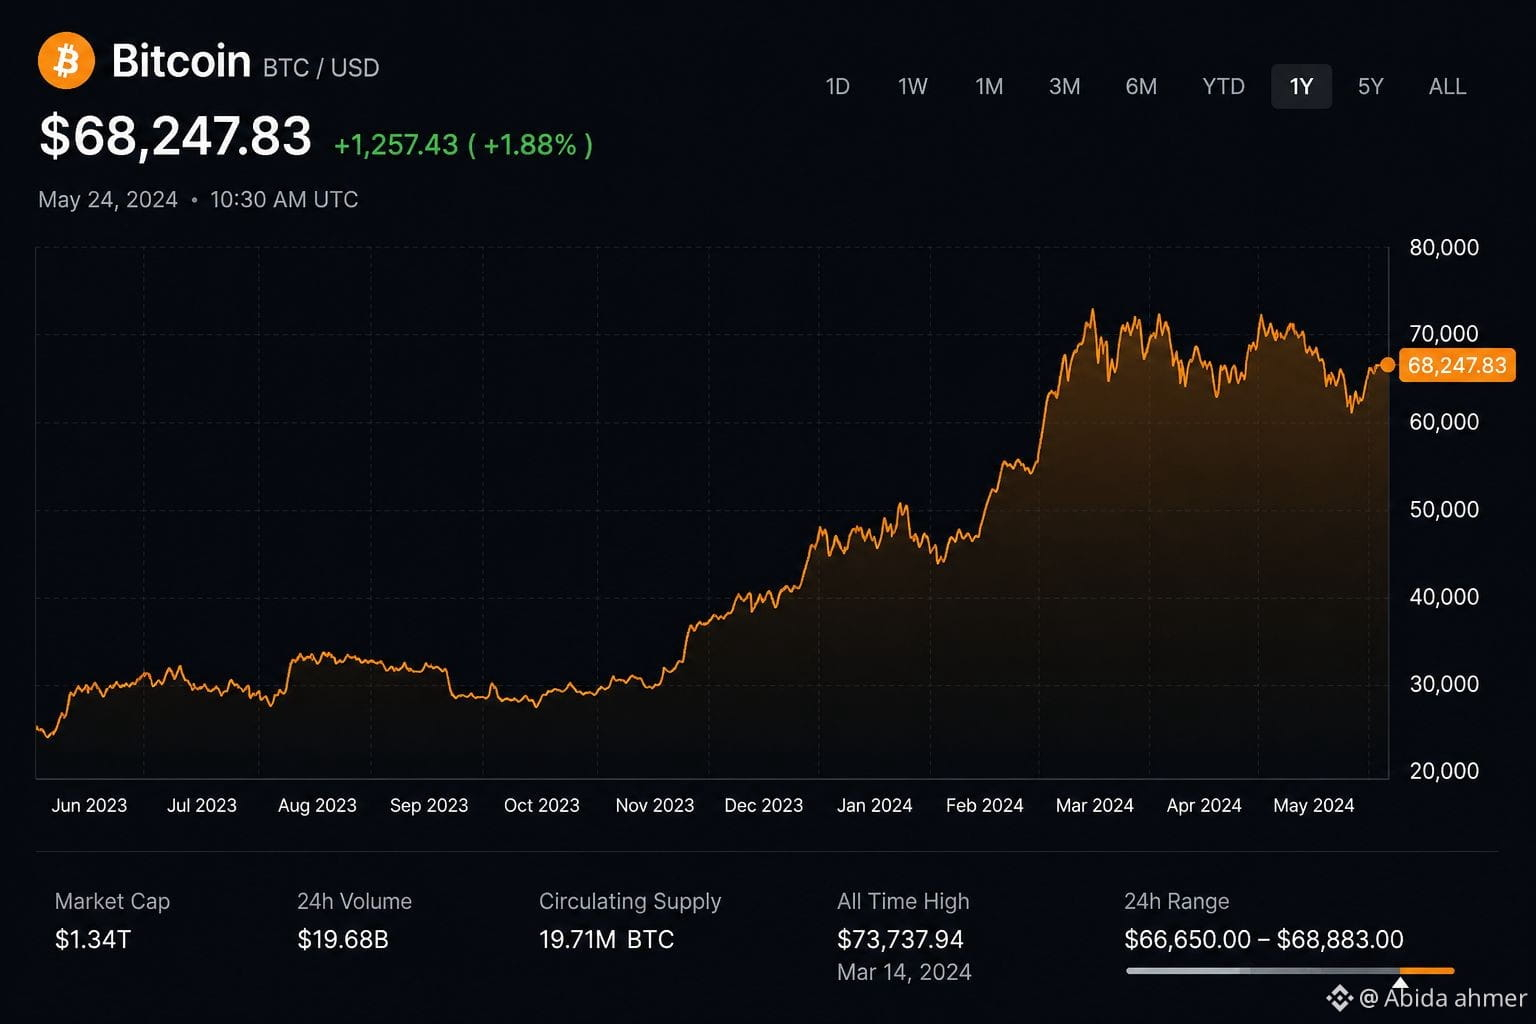
Task: Click the Jul 2023 x-axis label
Action: click(202, 806)
